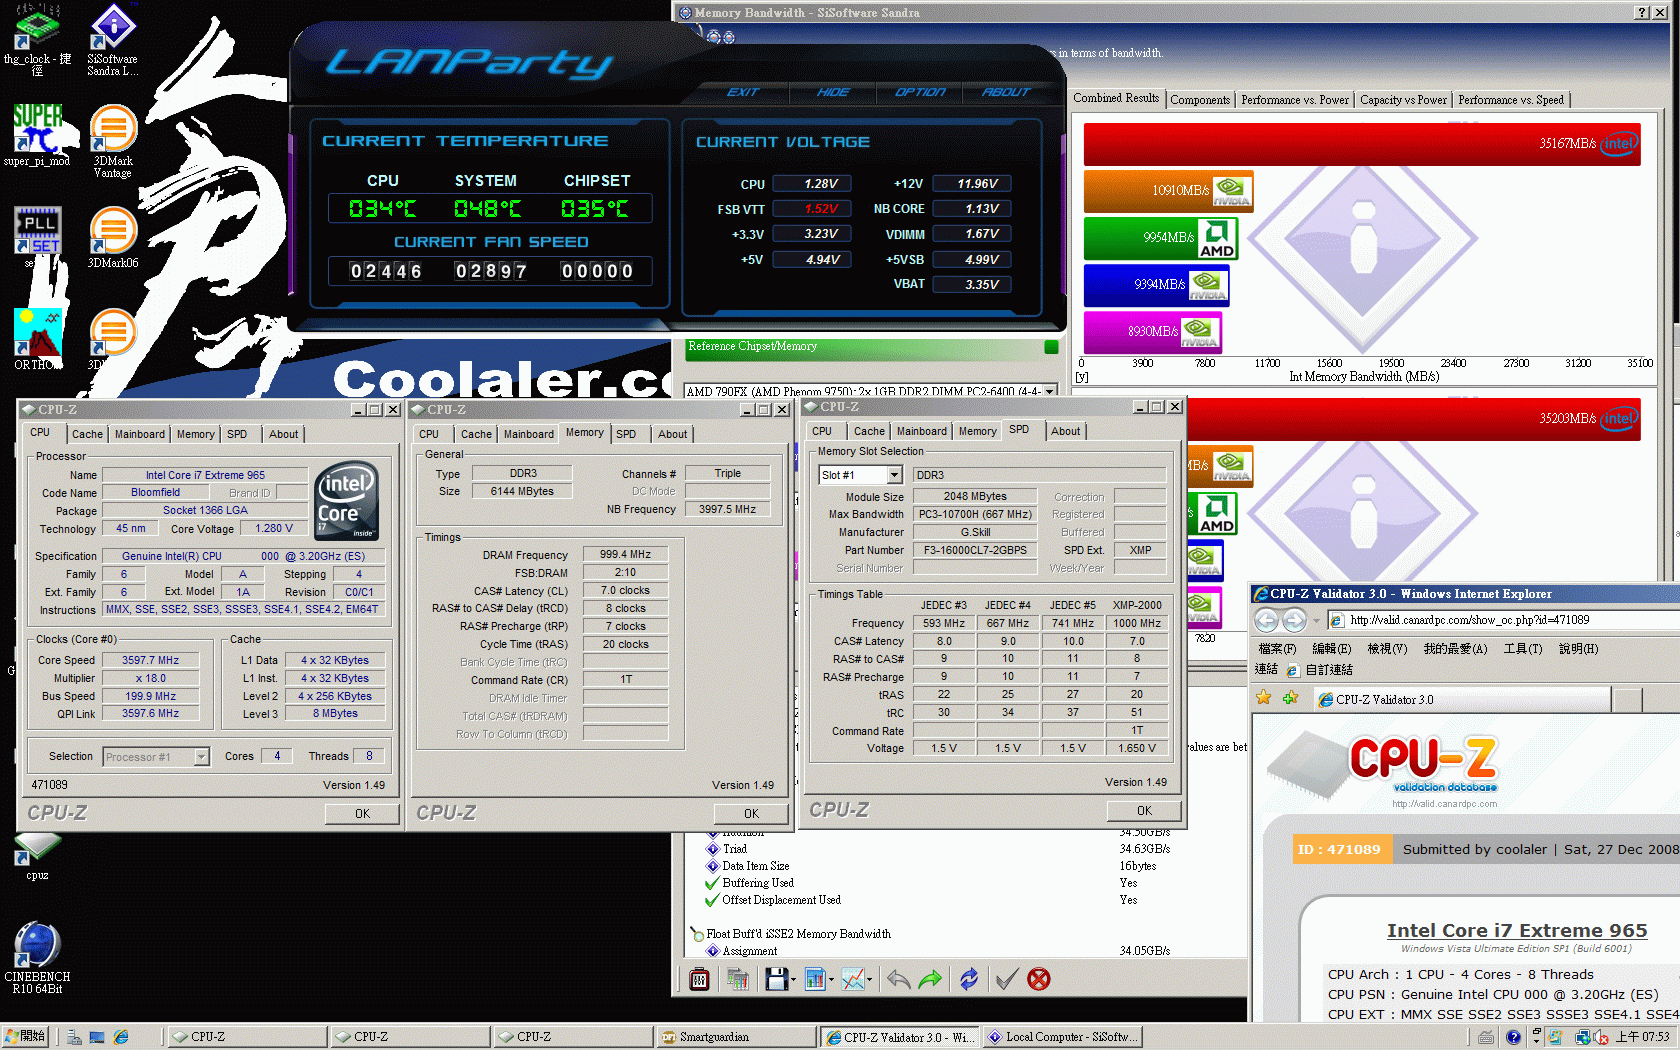Open Sandra's save icon dropdown arrow

(793, 980)
